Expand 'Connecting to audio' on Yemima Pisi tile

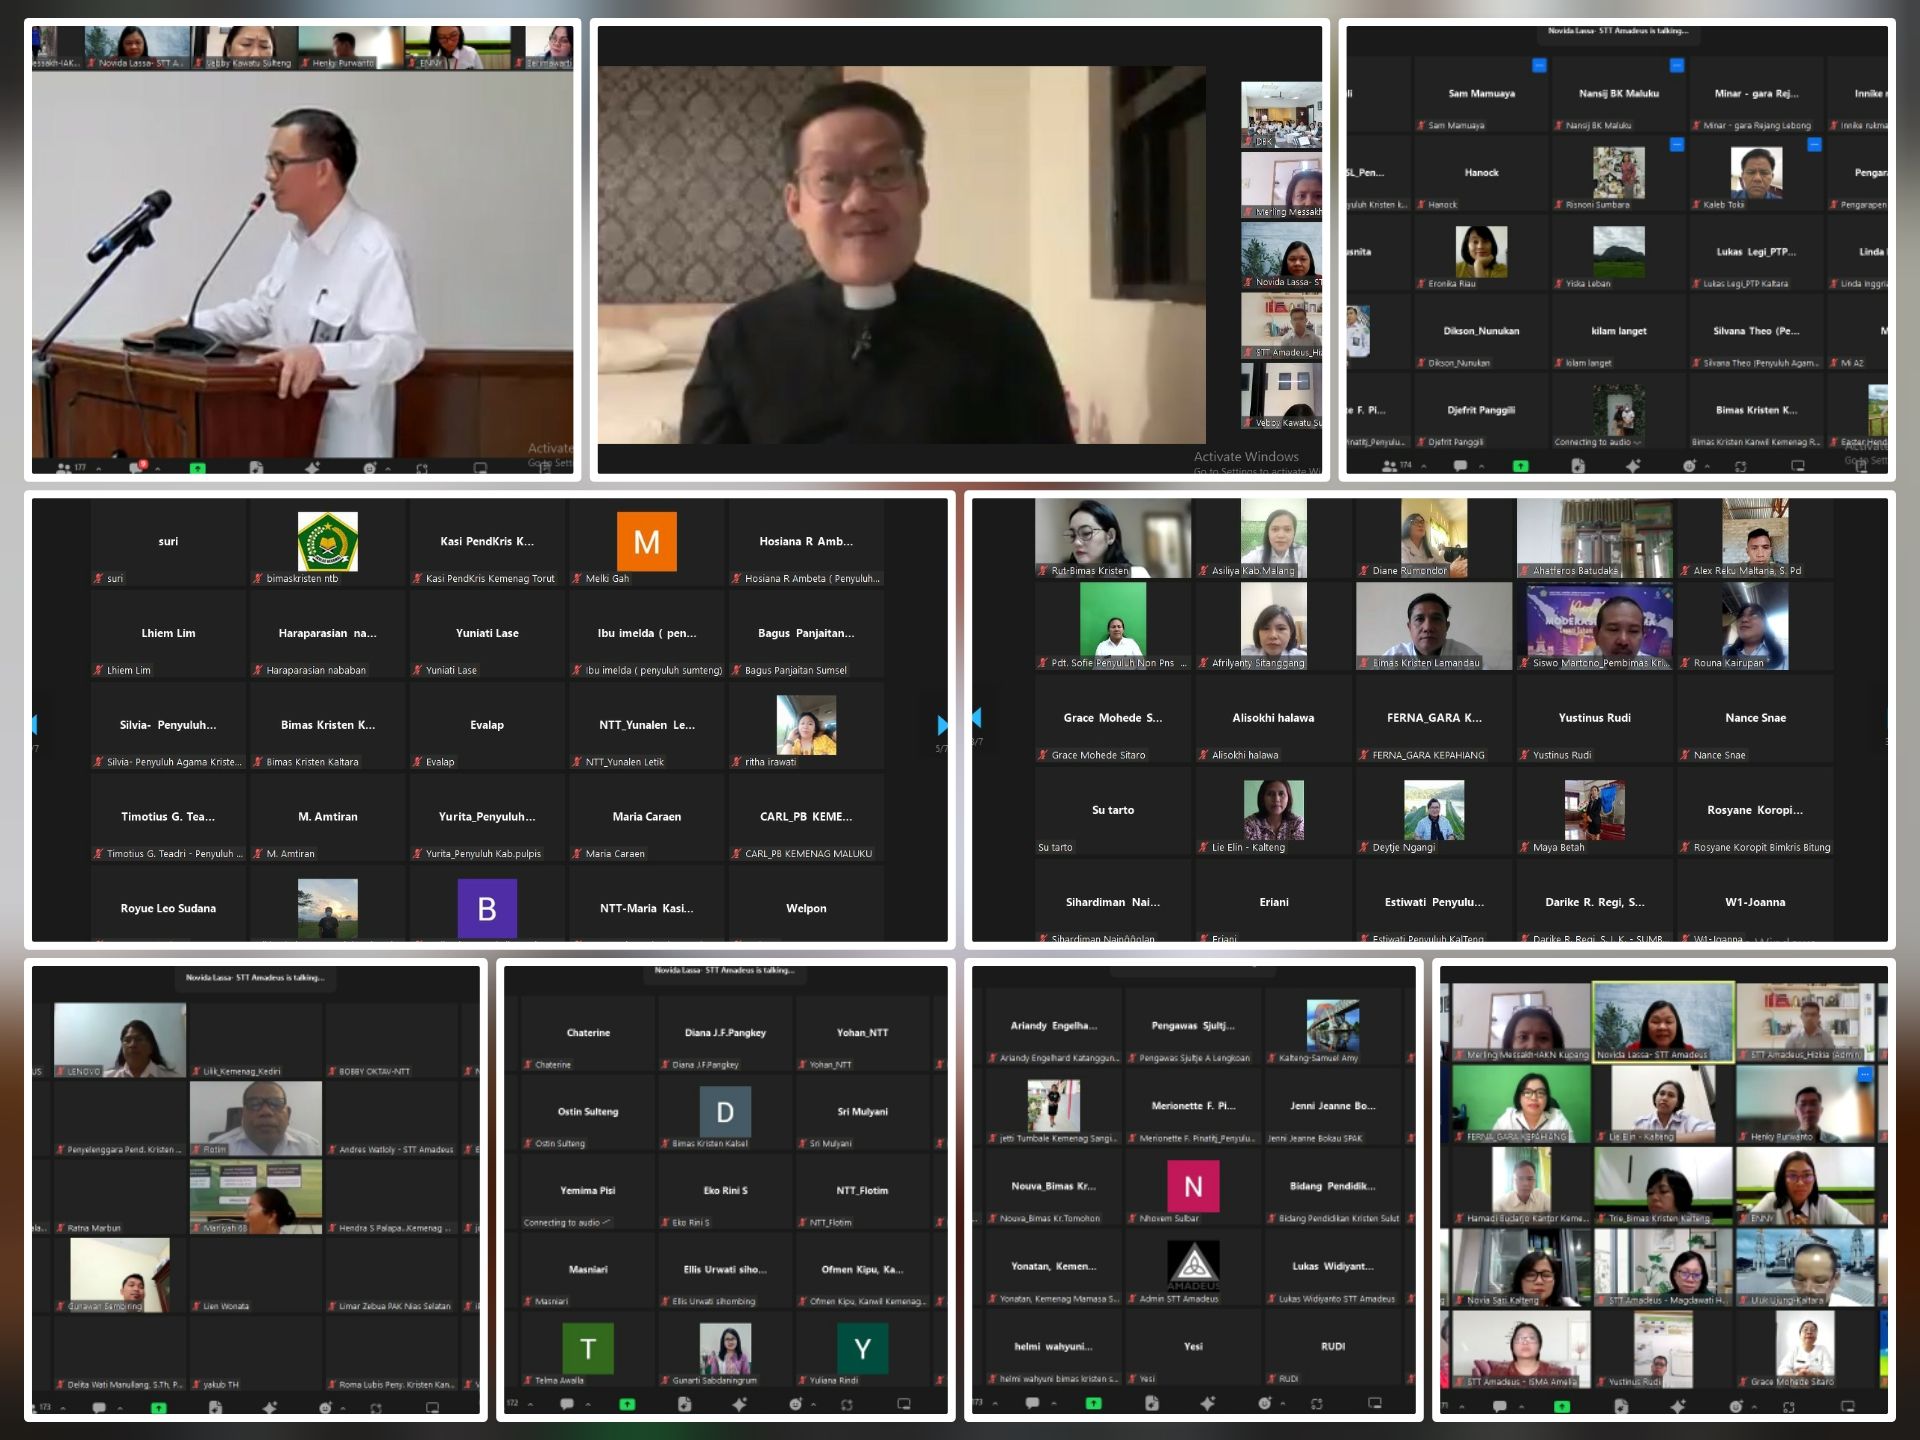coord(607,1222)
